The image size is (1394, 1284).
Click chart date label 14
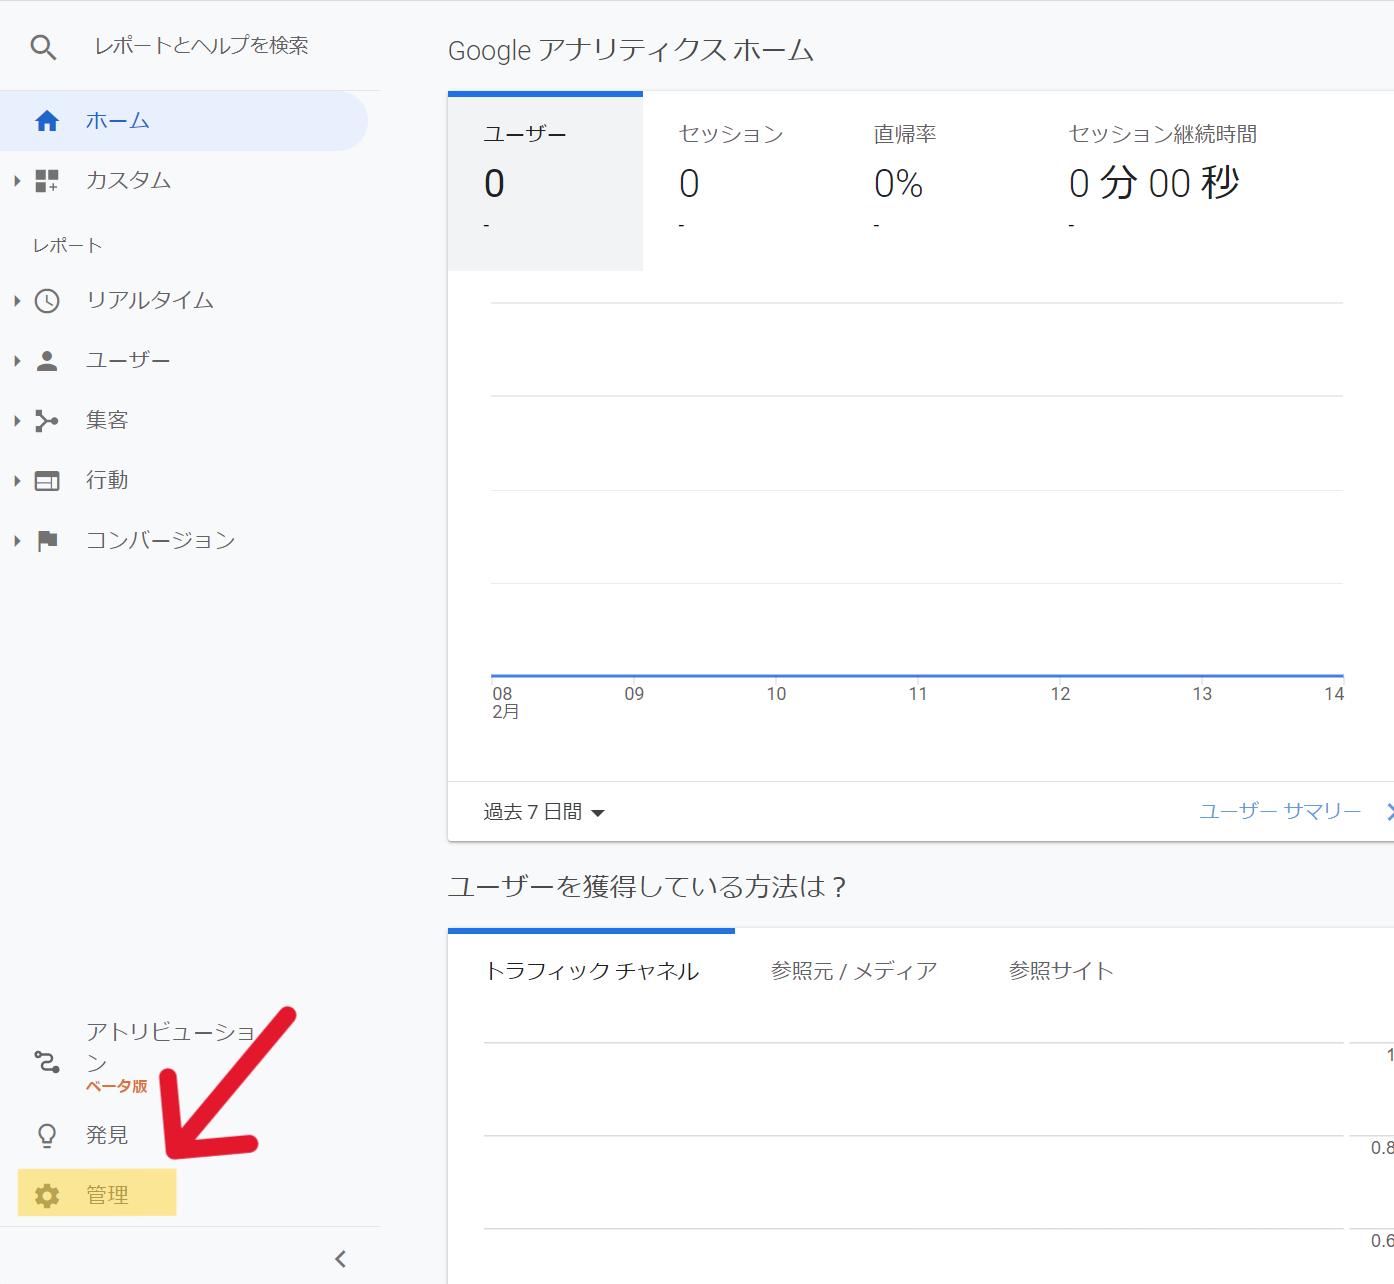point(1334,694)
